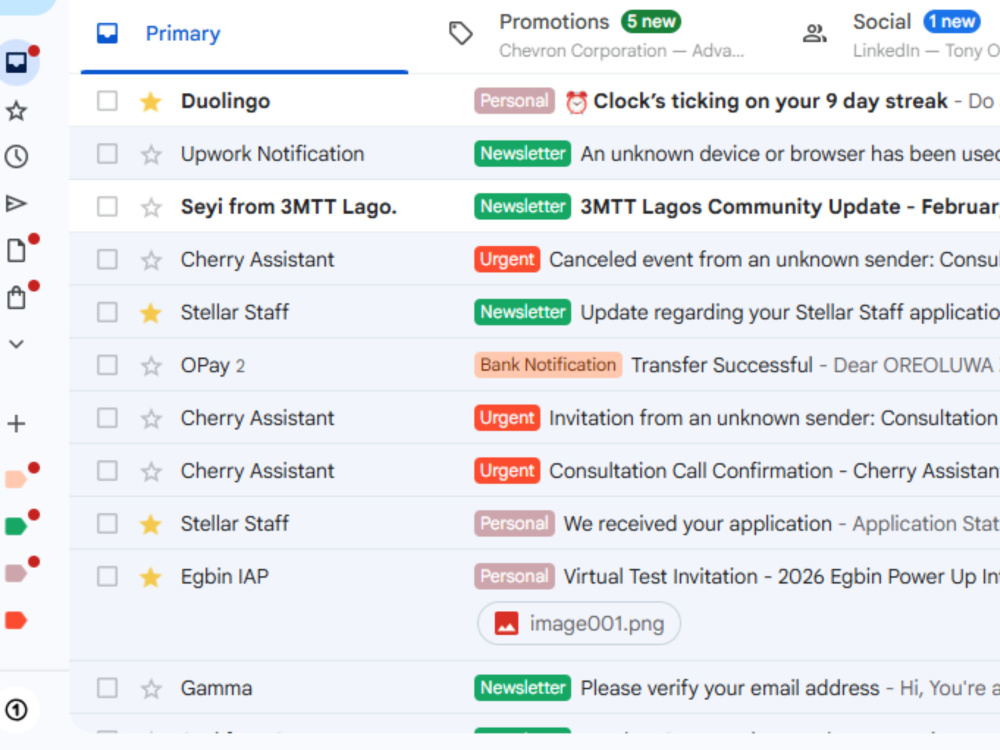Click the Primary tab inbox icon
1000x750 pixels.
click(107, 33)
